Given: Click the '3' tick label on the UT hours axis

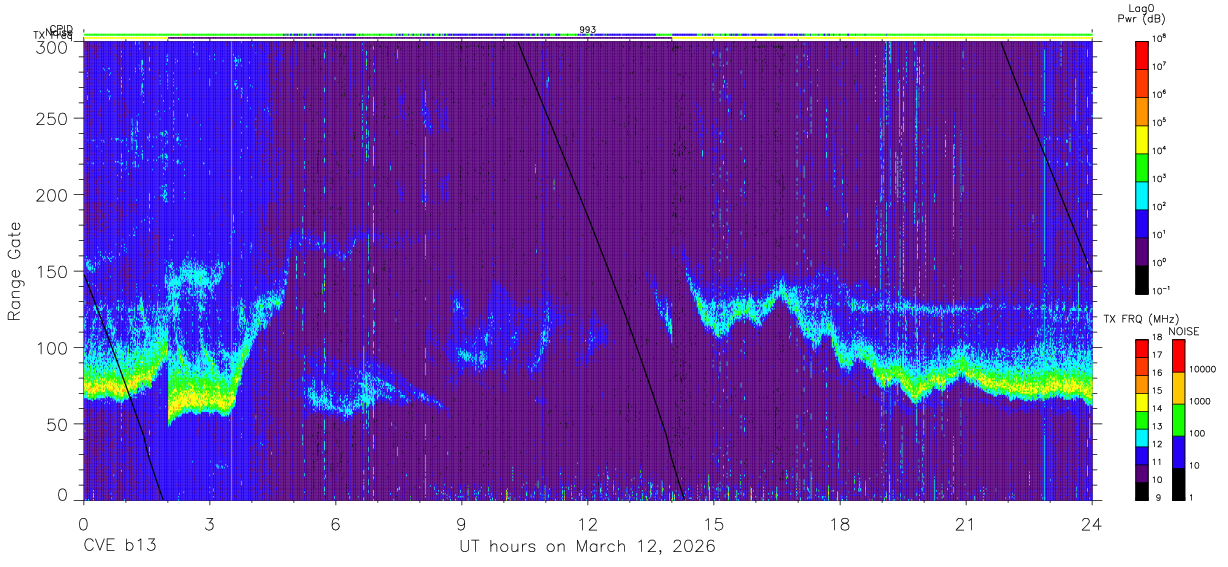Looking at the screenshot, I should 210,524.
